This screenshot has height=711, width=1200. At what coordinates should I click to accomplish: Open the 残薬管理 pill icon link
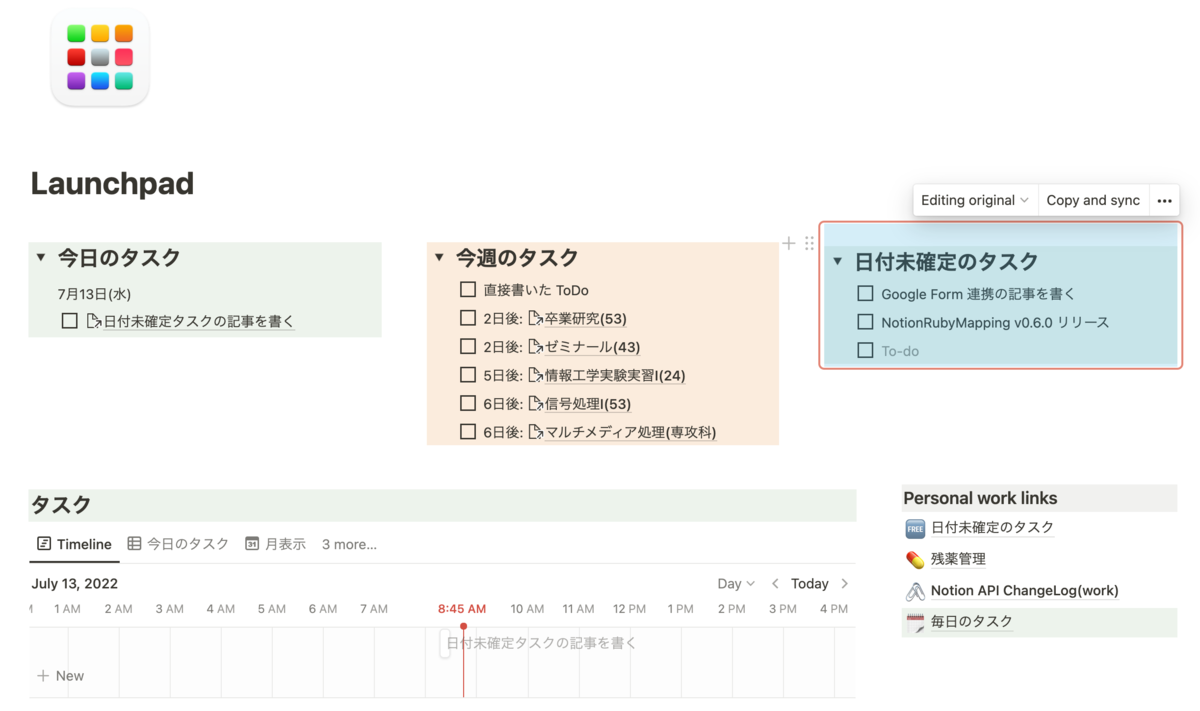915,559
